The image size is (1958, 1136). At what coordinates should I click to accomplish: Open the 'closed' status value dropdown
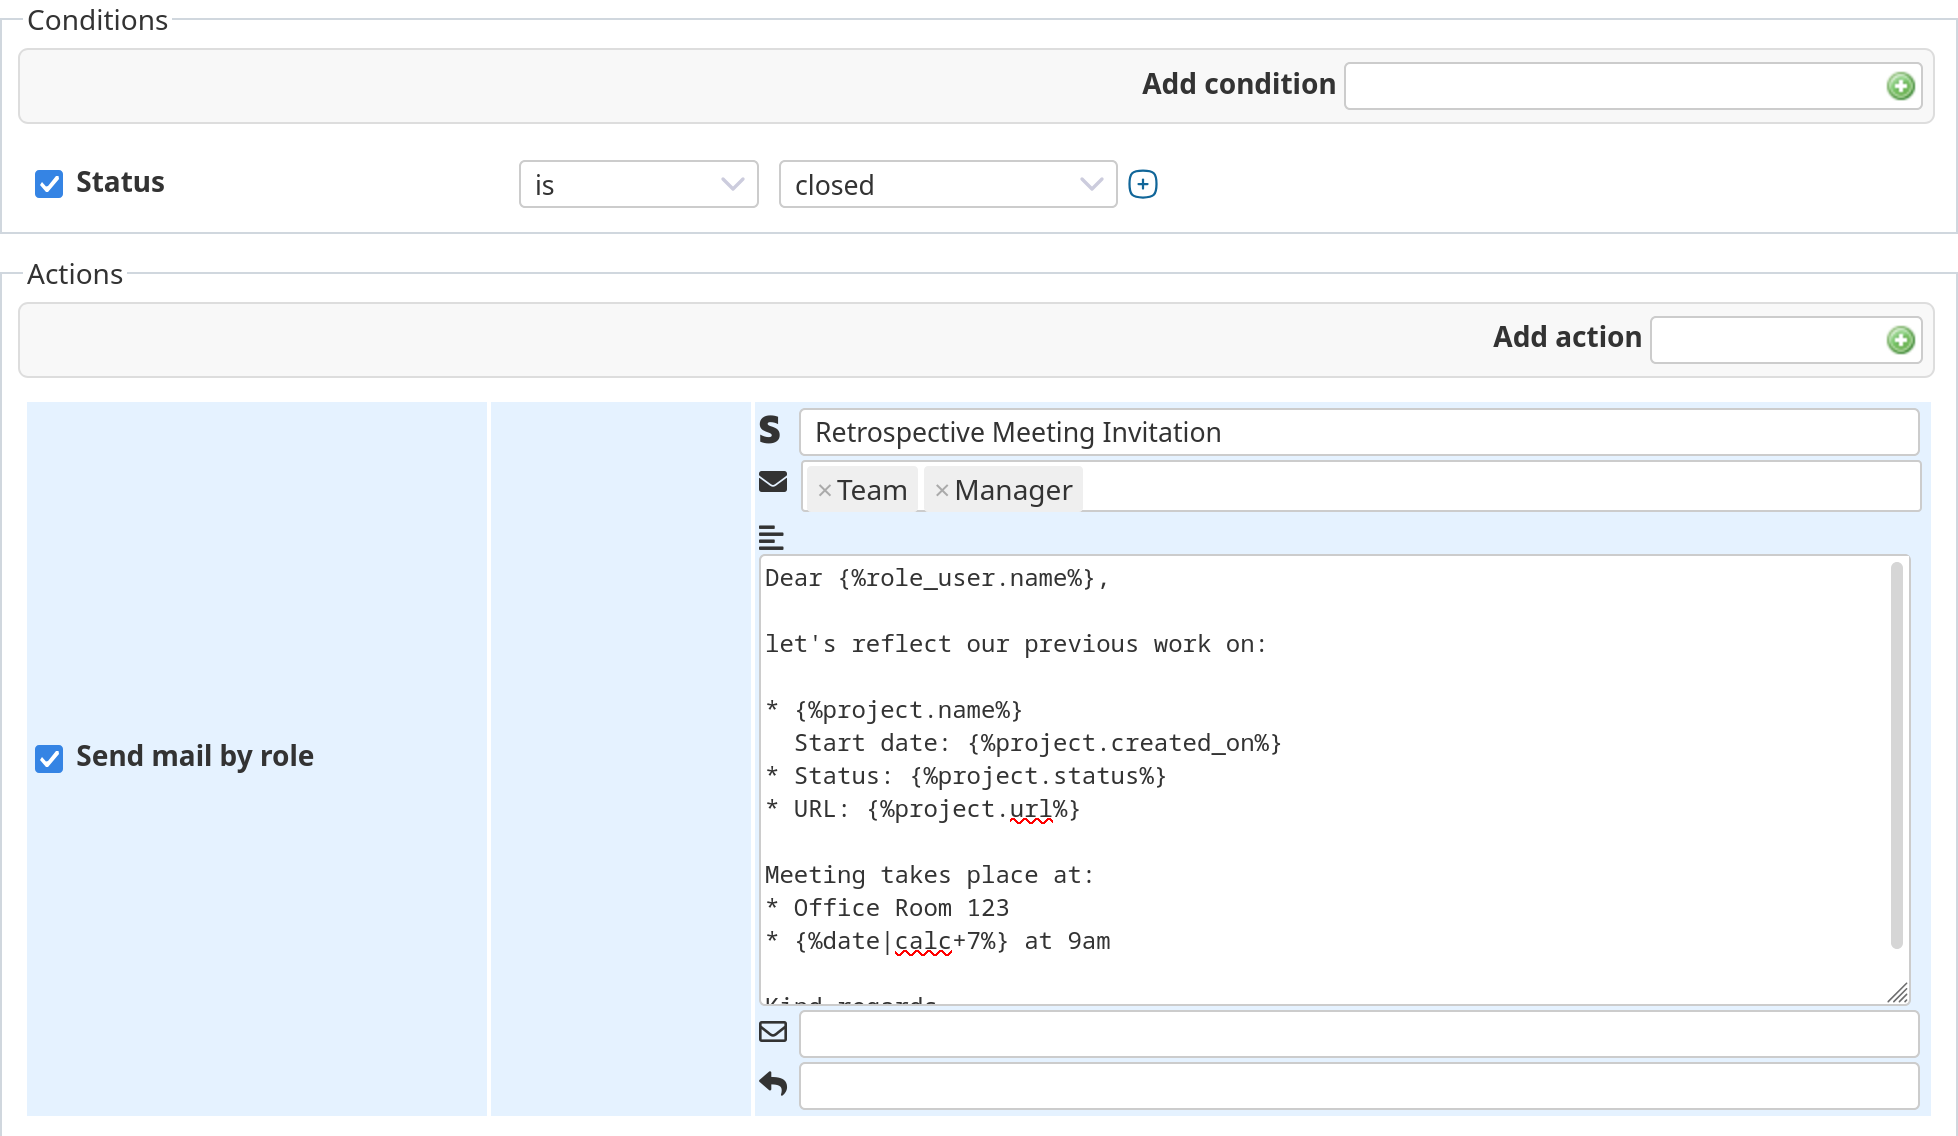coord(948,184)
